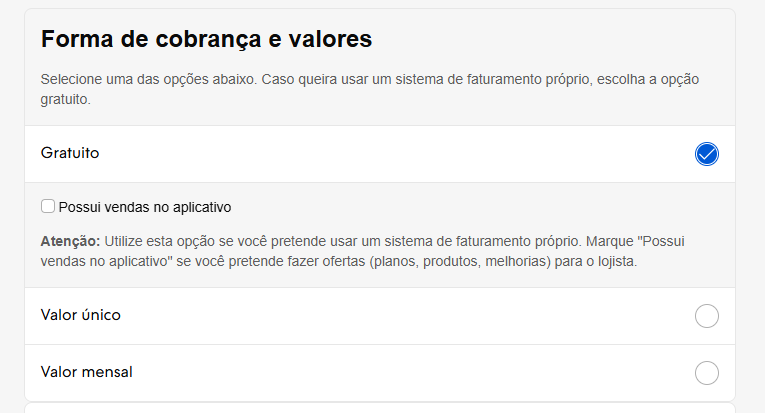Click the Valor mensal option label
Screen dimensions: 765x413
pyautogui.click(x=87, y=372)
